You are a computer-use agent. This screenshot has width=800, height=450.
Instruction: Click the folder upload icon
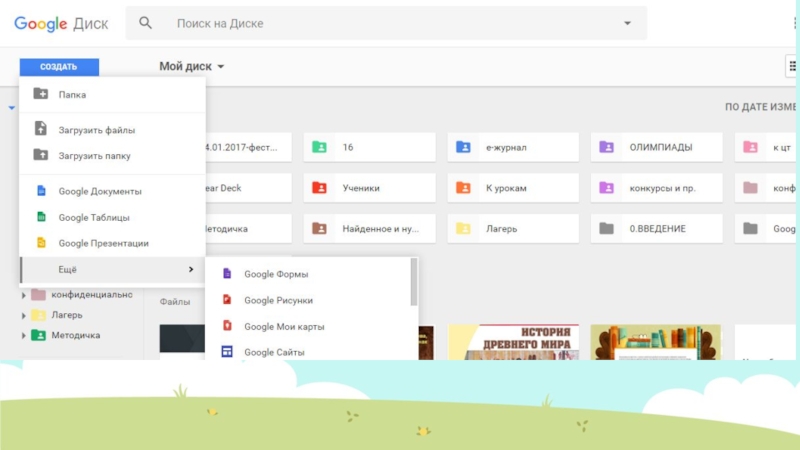click(x=41, y=155)
